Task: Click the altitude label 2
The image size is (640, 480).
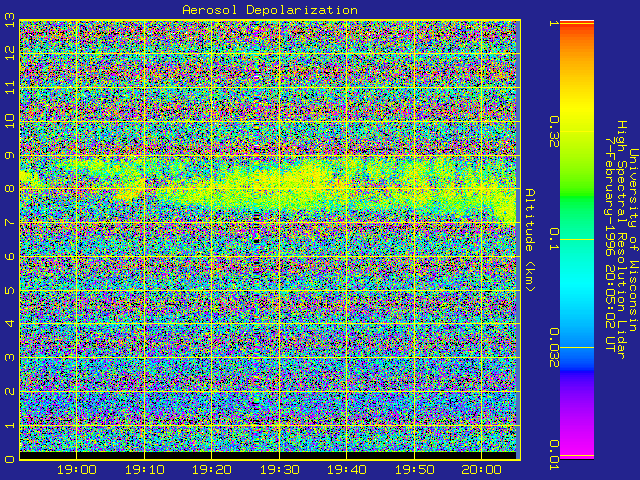Action: coord(10,391)
